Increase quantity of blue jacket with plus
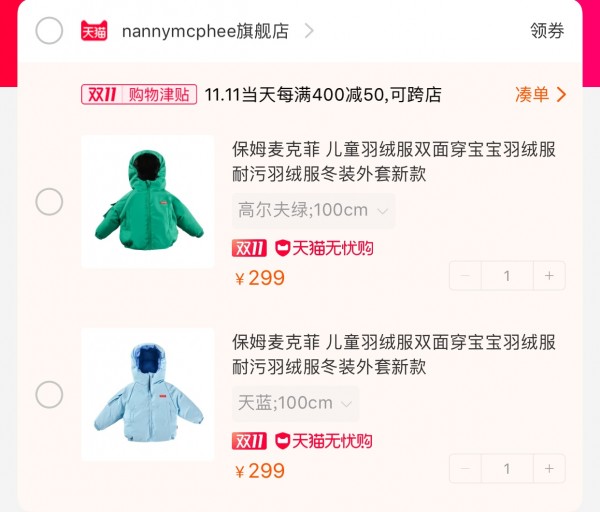Viewport: 600px width, 512px height. (x=549, y=468)
